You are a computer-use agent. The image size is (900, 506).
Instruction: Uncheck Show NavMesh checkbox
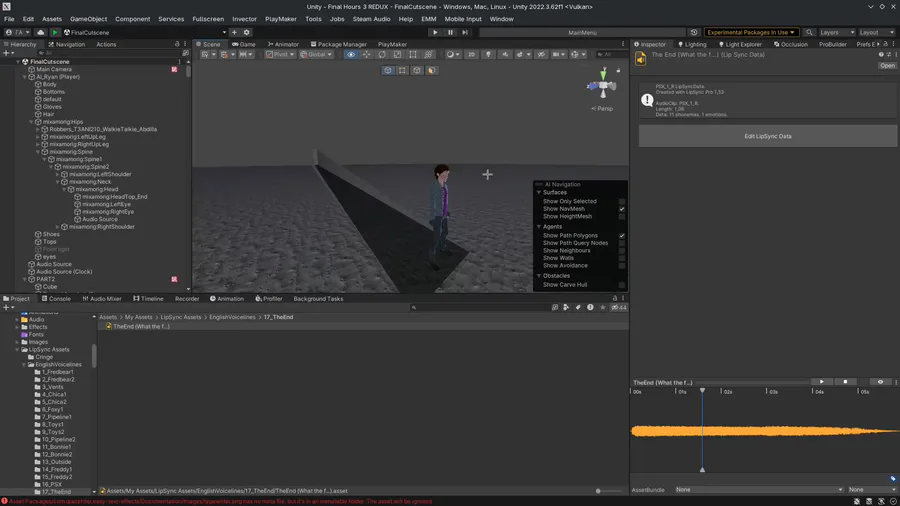(622, 209)
